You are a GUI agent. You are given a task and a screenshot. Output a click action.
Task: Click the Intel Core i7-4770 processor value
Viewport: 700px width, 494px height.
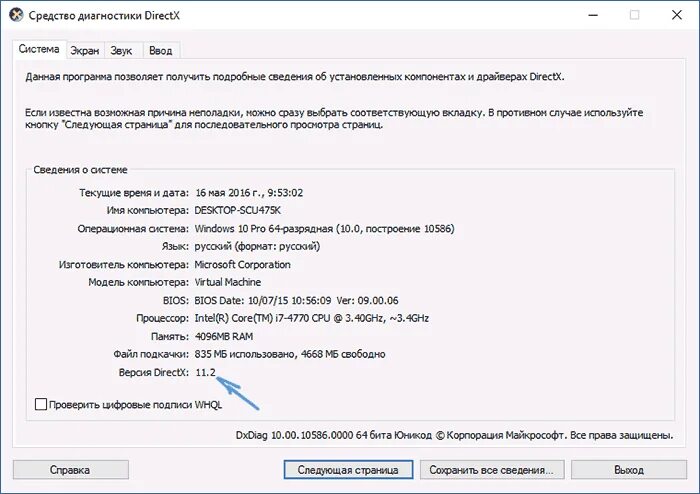pyautogui.click(x=312, y=318)
